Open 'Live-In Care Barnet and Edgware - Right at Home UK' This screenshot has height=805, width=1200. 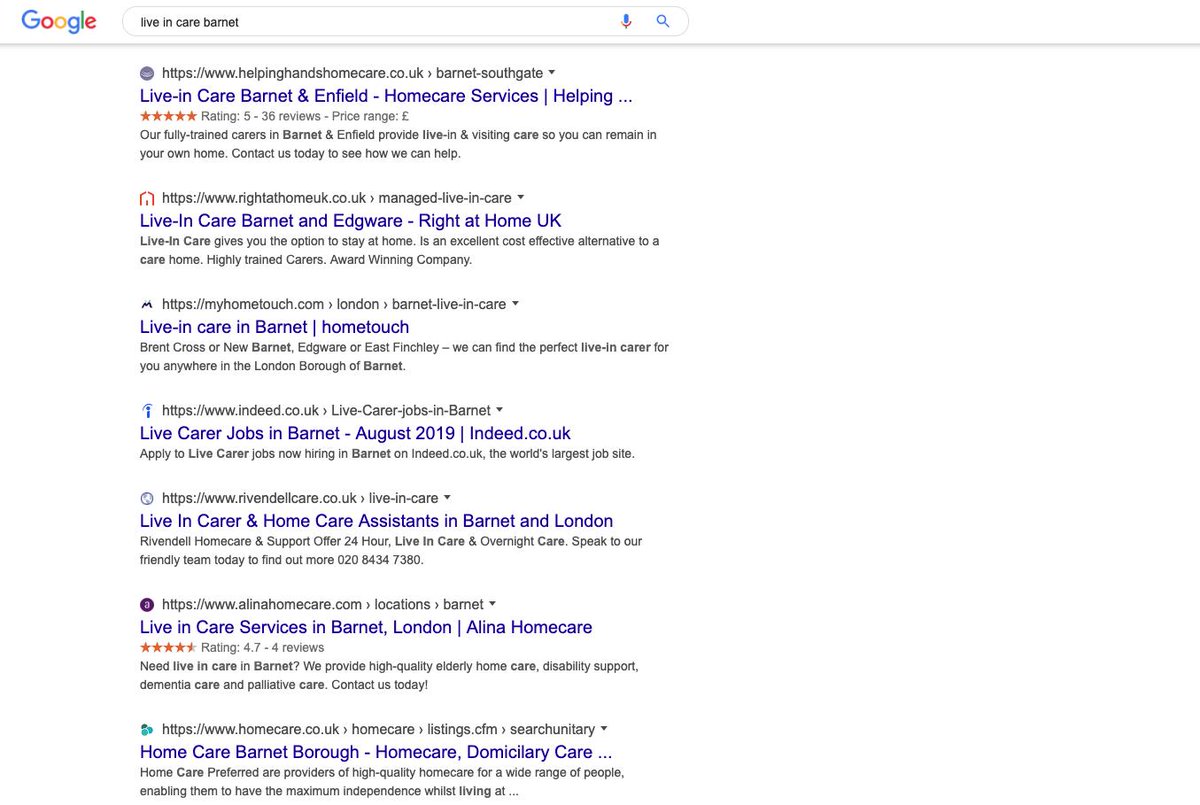(x=351, y=221)
